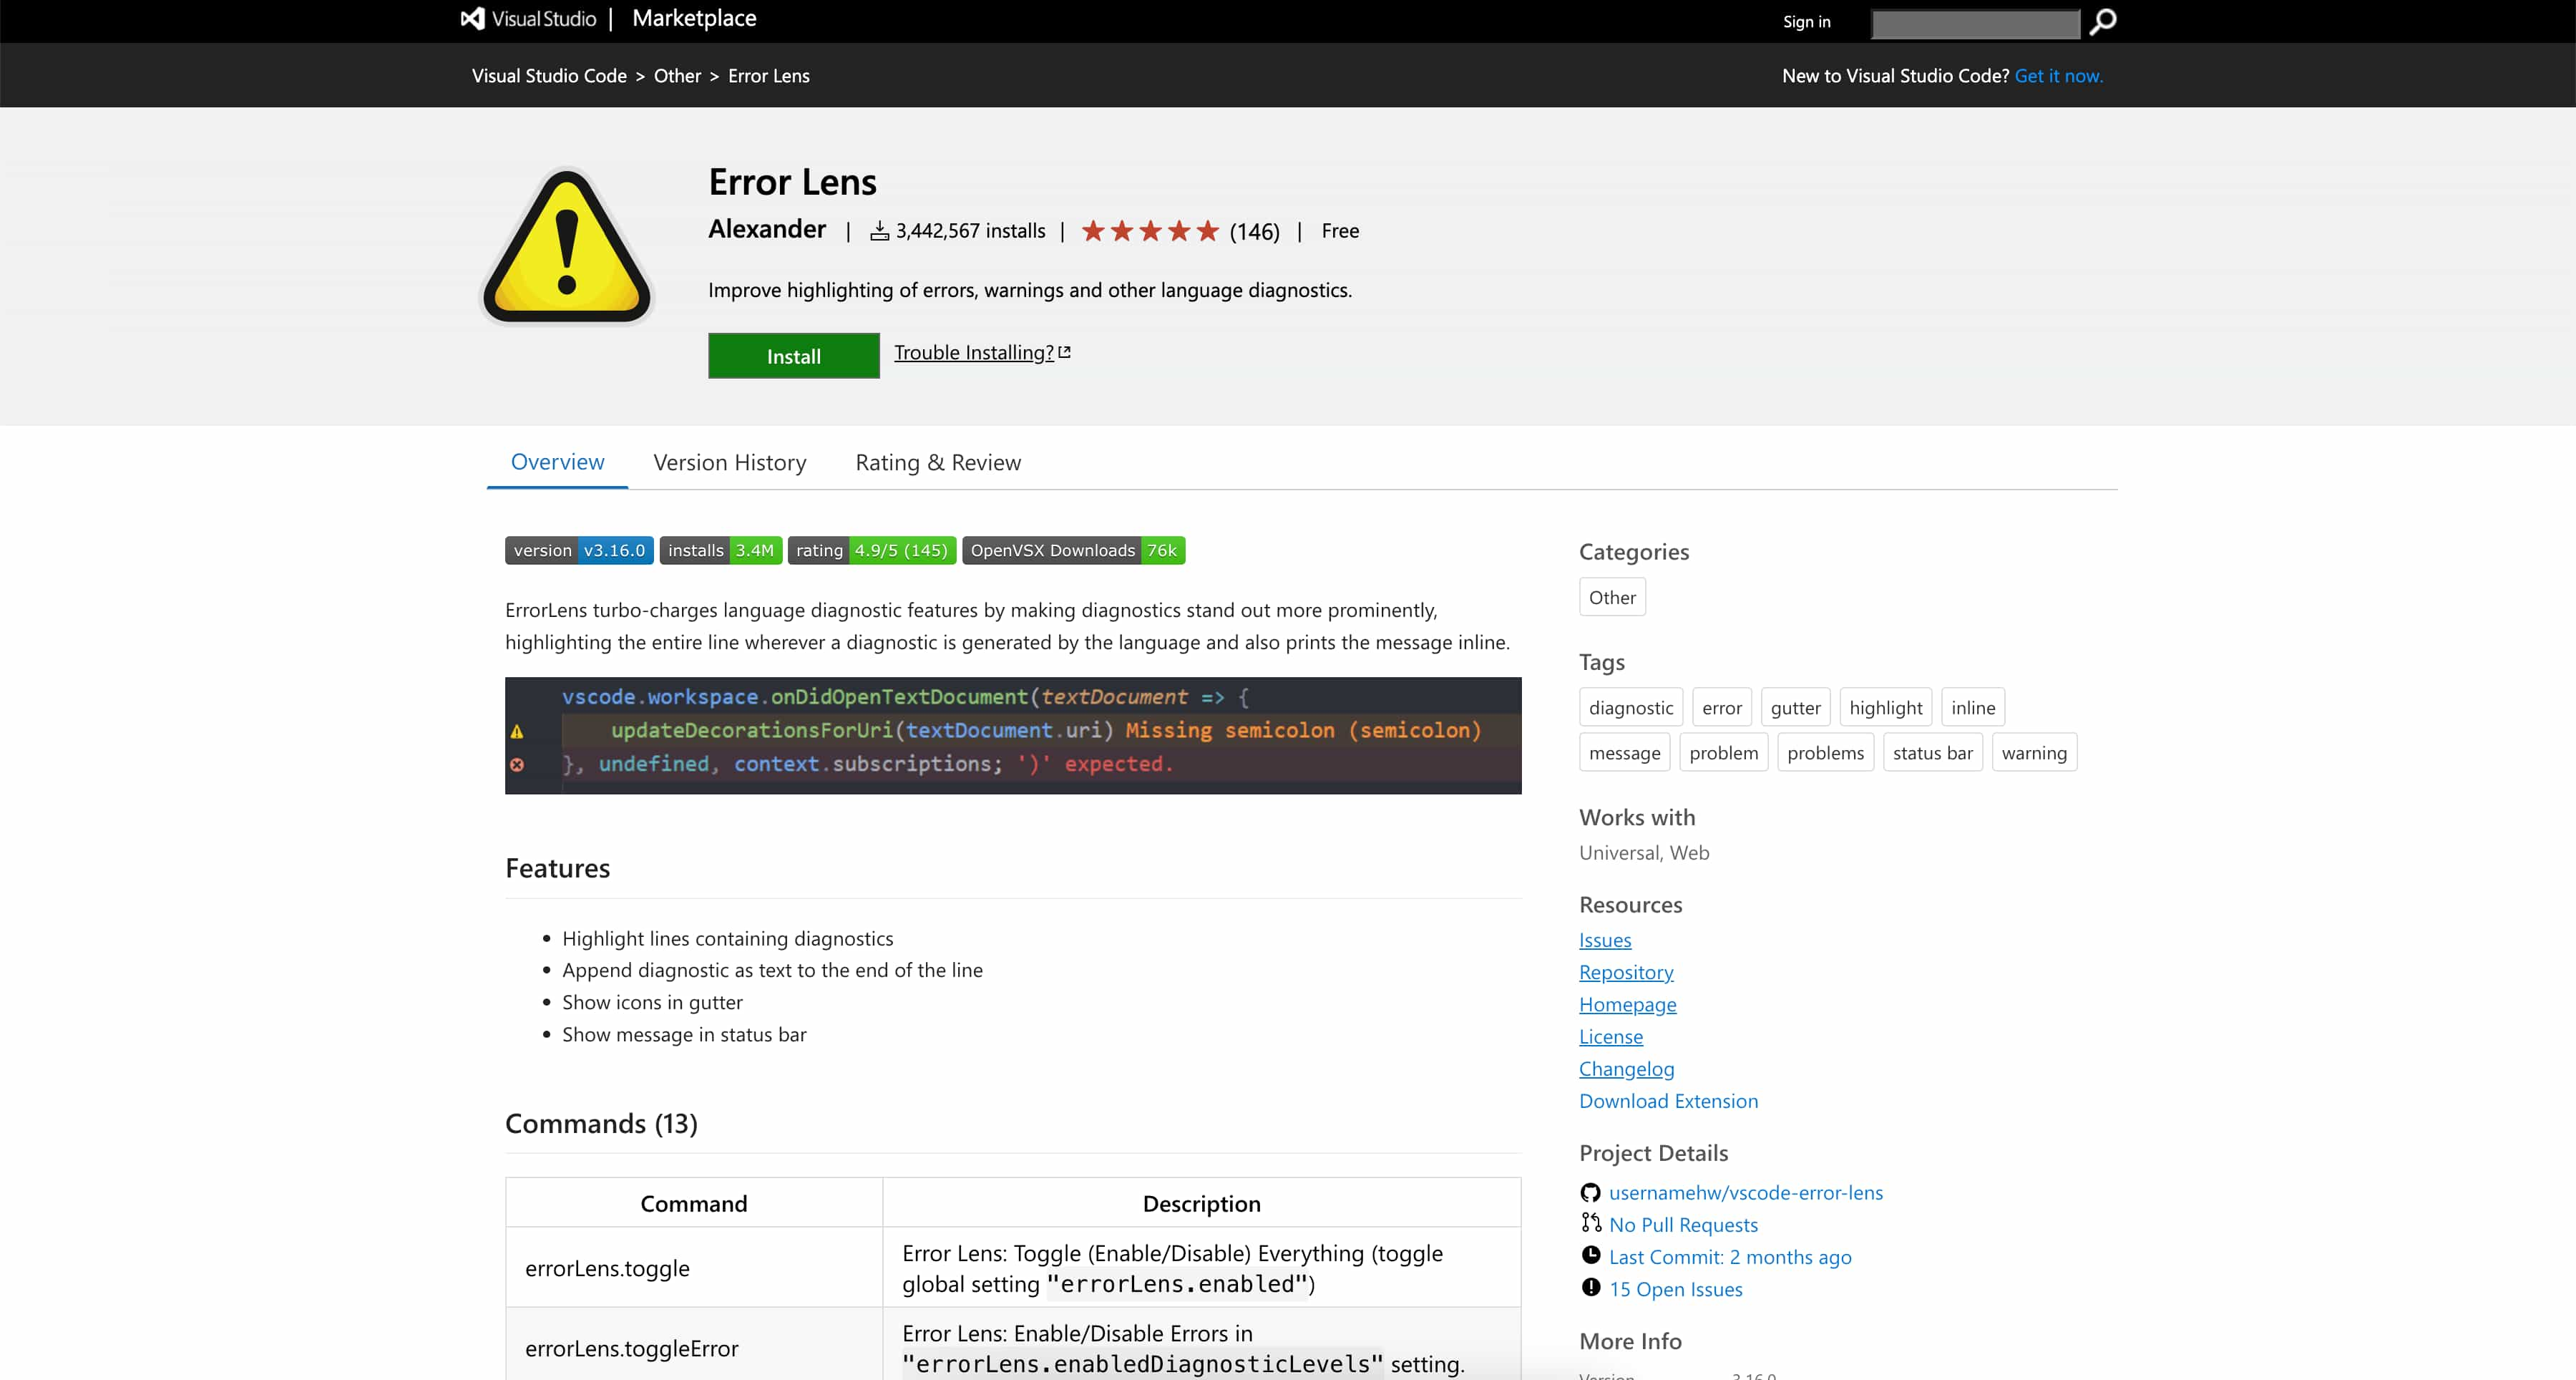Click the Visual Studio logo icon

pyautogui.click(x=472, y=19)
